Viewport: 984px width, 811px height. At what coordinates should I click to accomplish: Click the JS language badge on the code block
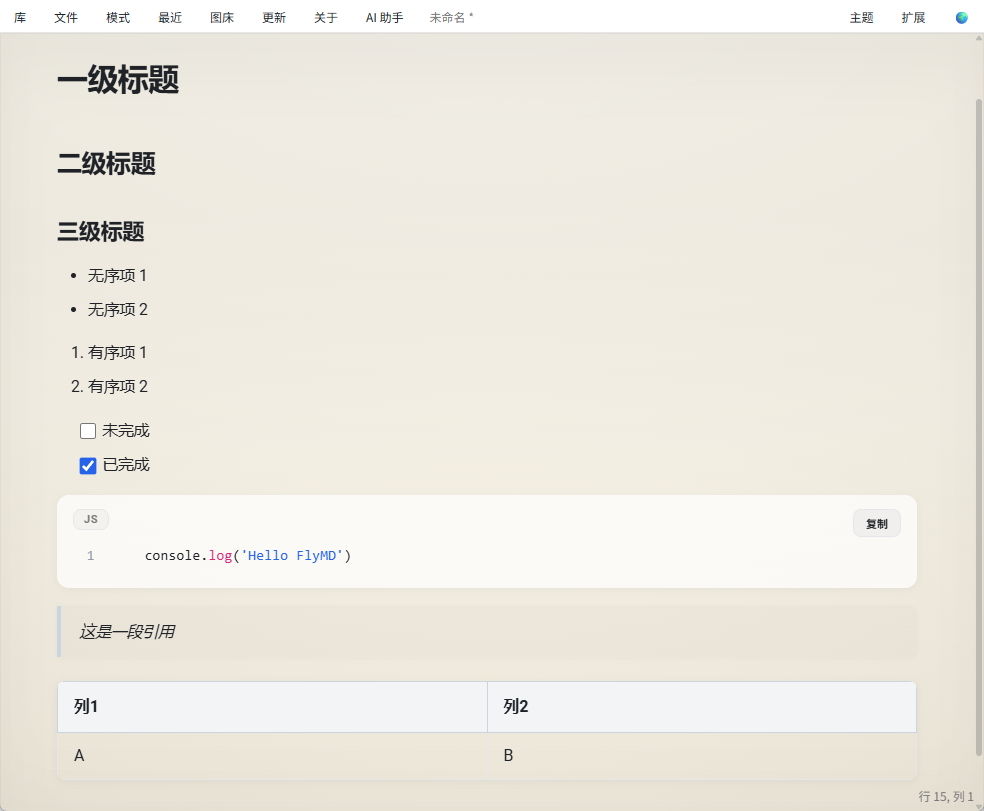coord(90,519)
